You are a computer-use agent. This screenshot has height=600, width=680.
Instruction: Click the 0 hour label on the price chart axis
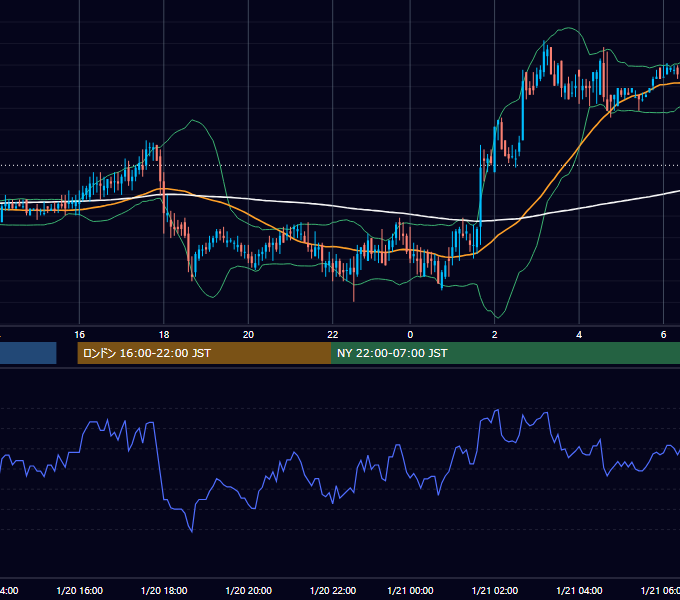pyautogui.click(x=410, y=335)
